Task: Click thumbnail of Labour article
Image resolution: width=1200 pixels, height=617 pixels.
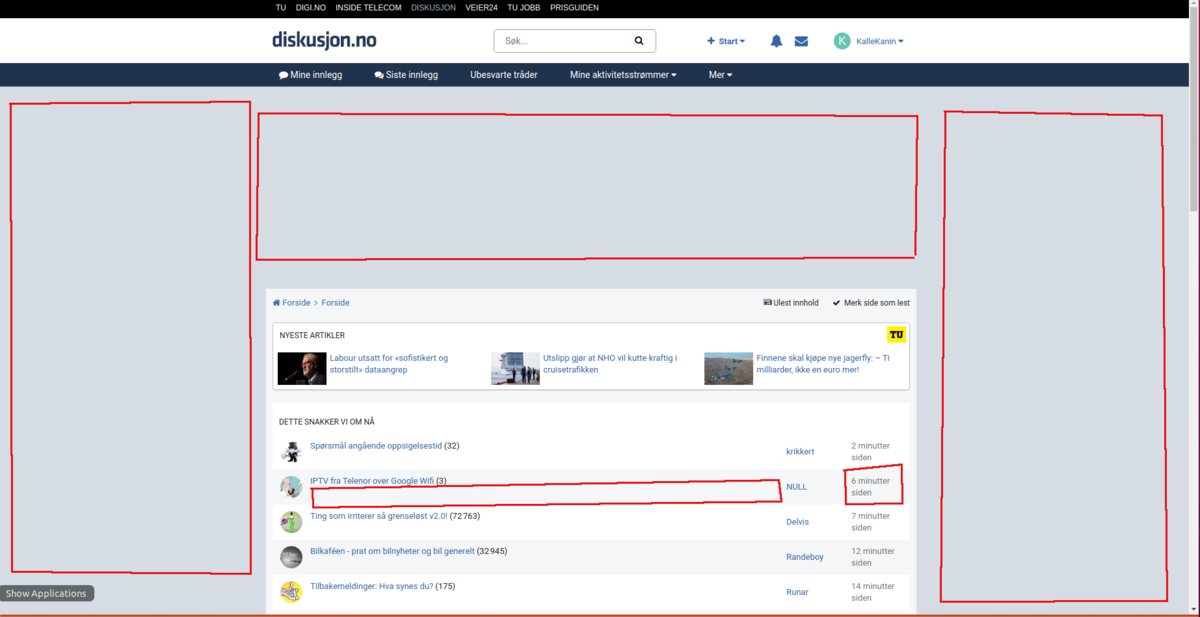Action: coord(302,368)
